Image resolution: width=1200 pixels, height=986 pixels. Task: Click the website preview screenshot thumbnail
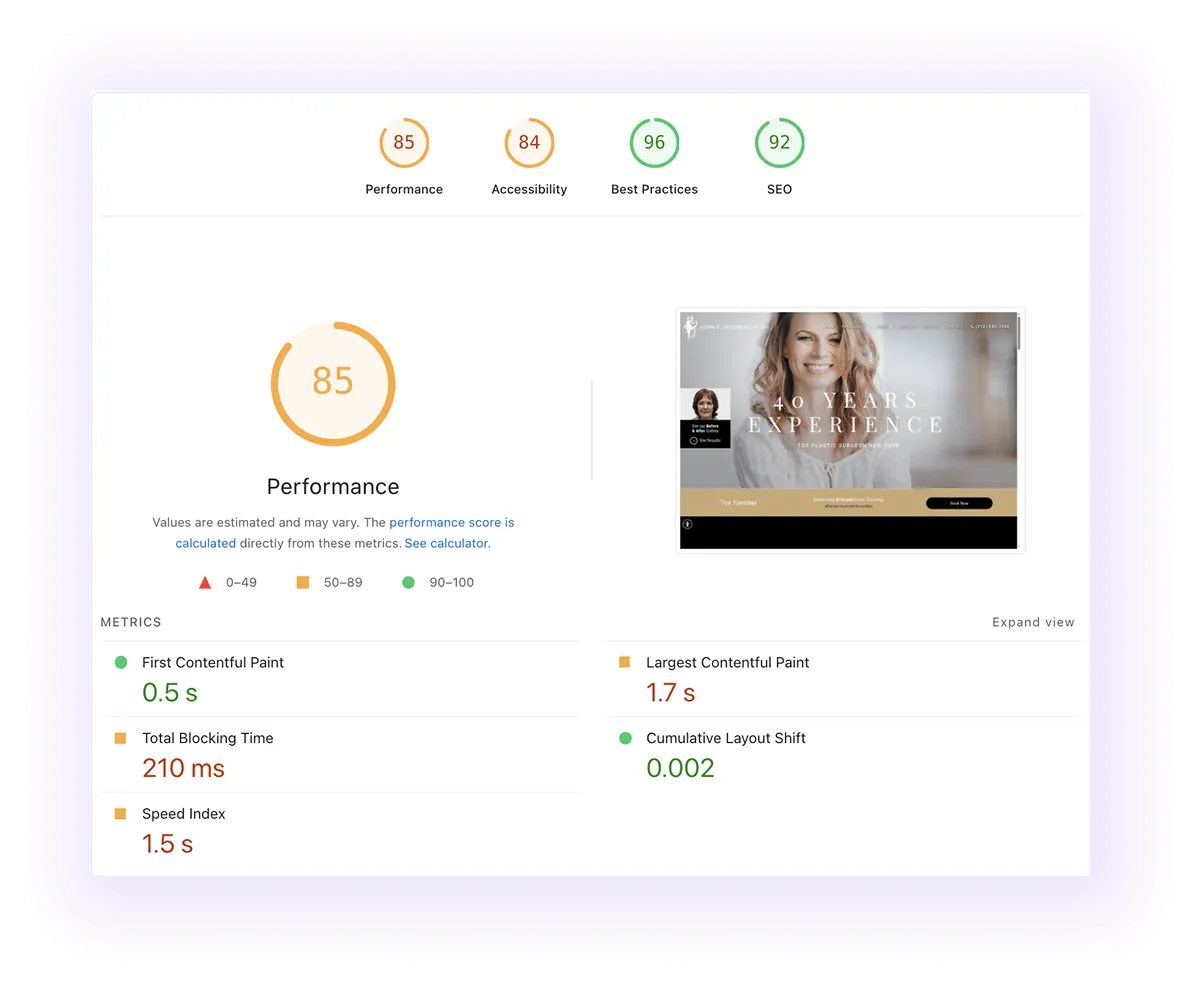850,430
